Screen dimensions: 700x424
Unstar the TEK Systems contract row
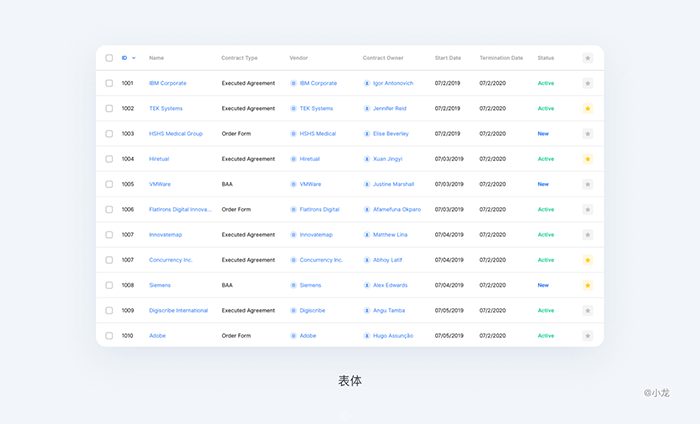click(588, 108)
